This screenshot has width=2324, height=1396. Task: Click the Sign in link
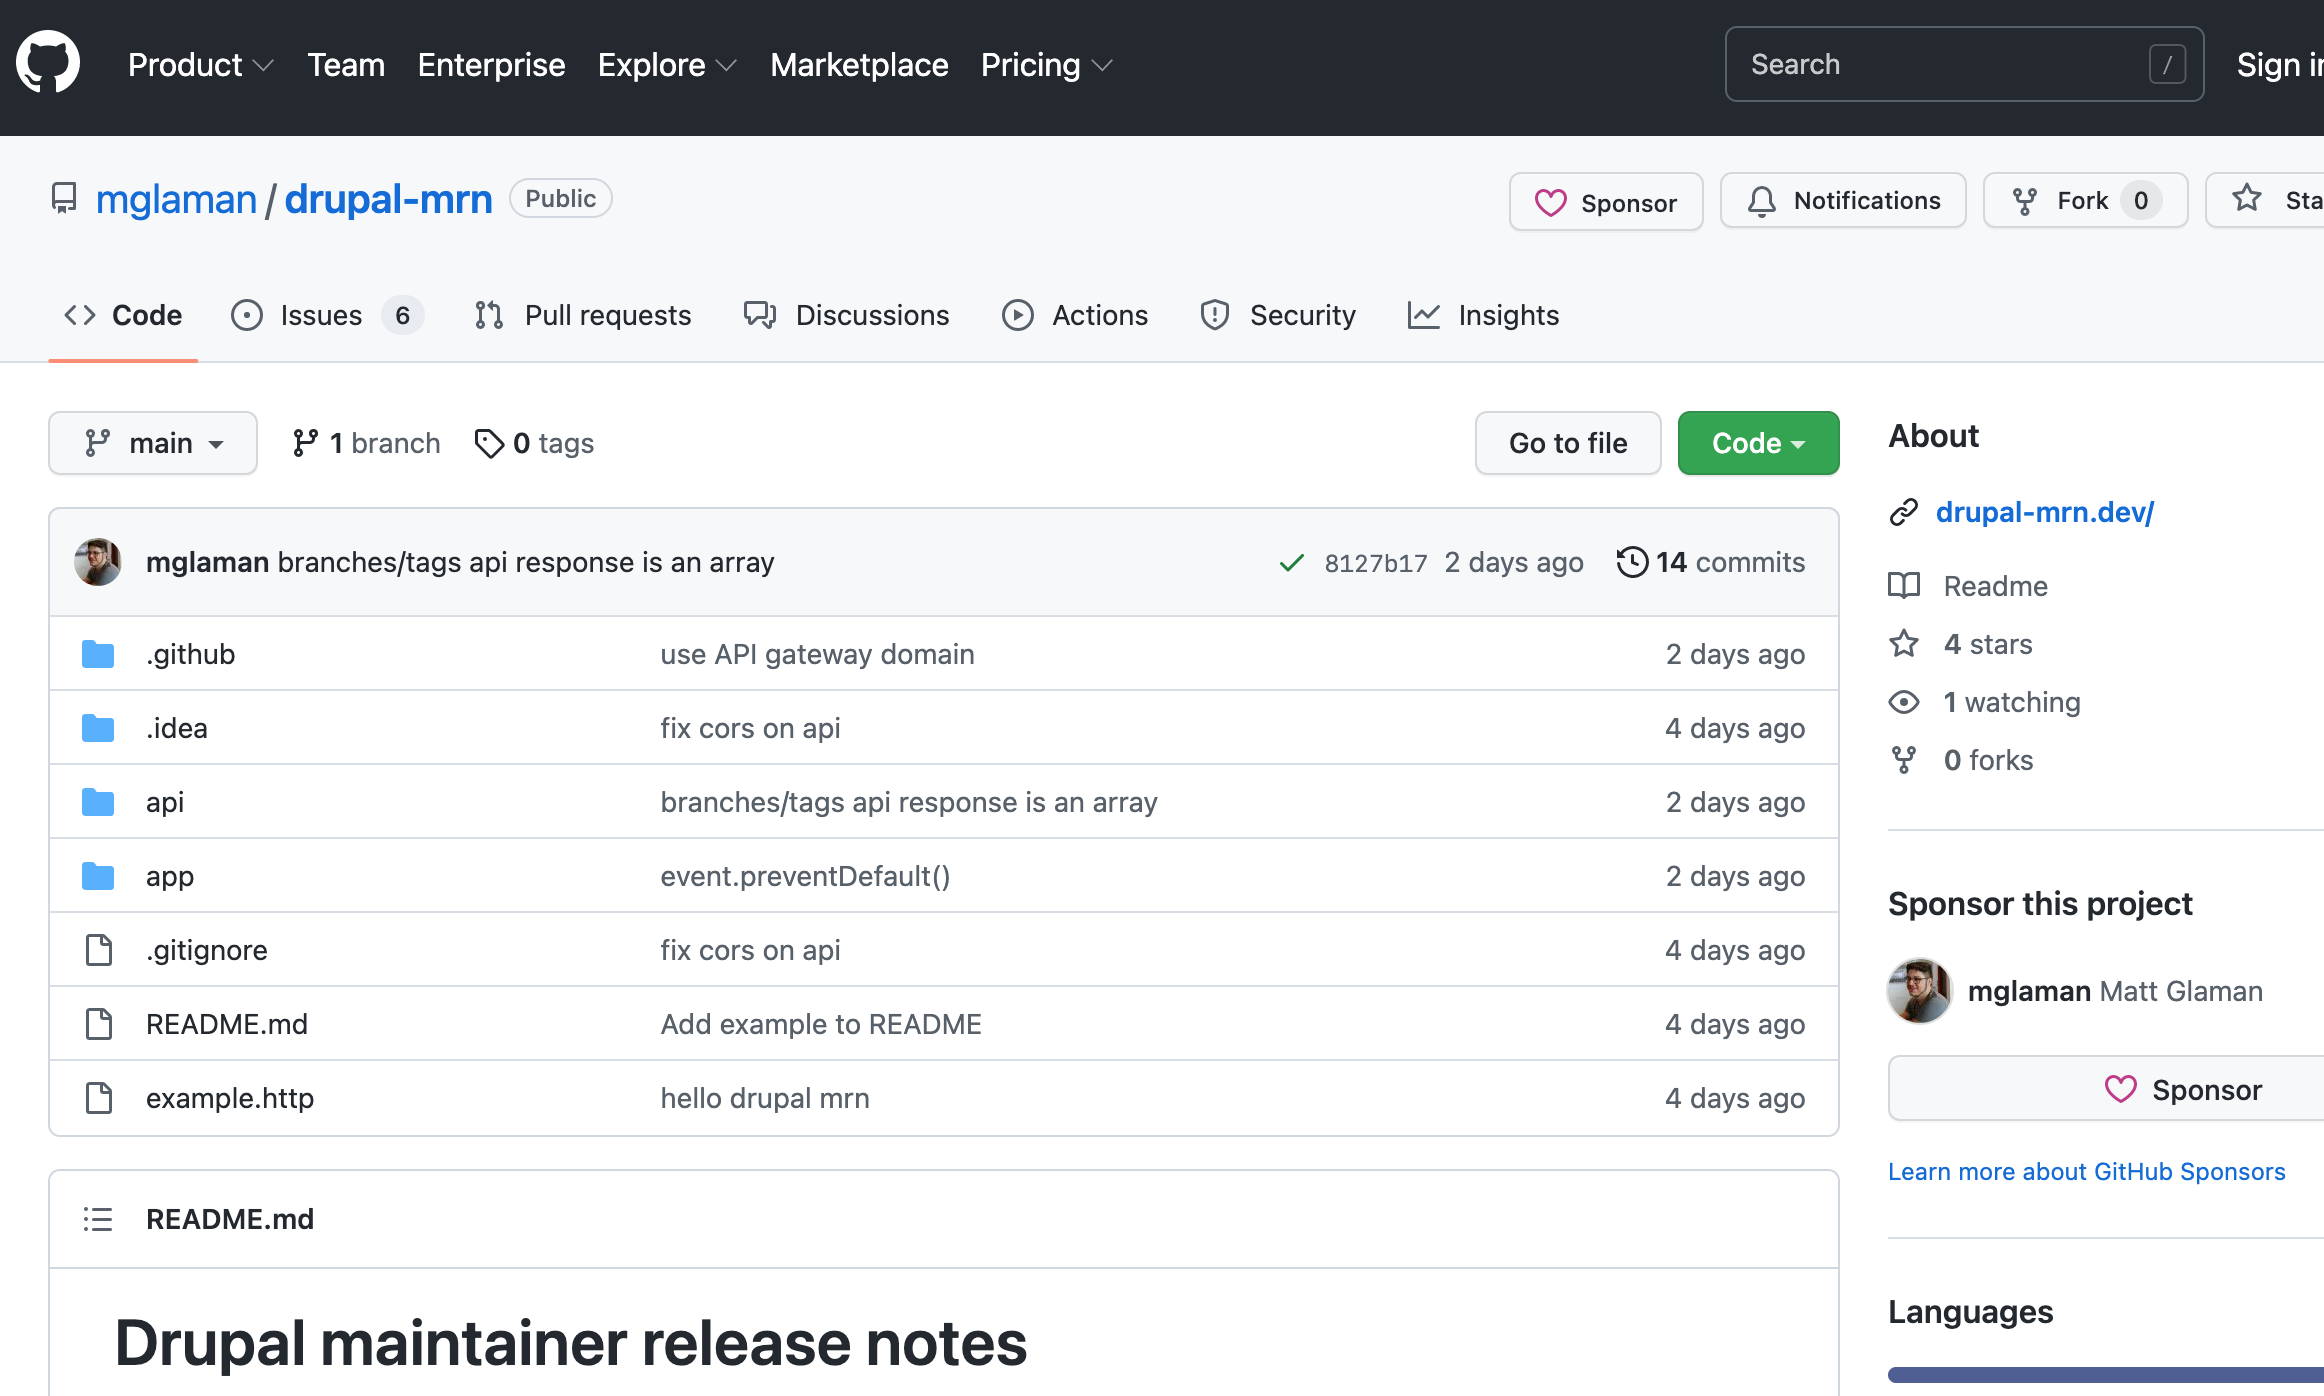click(2280, 65)
